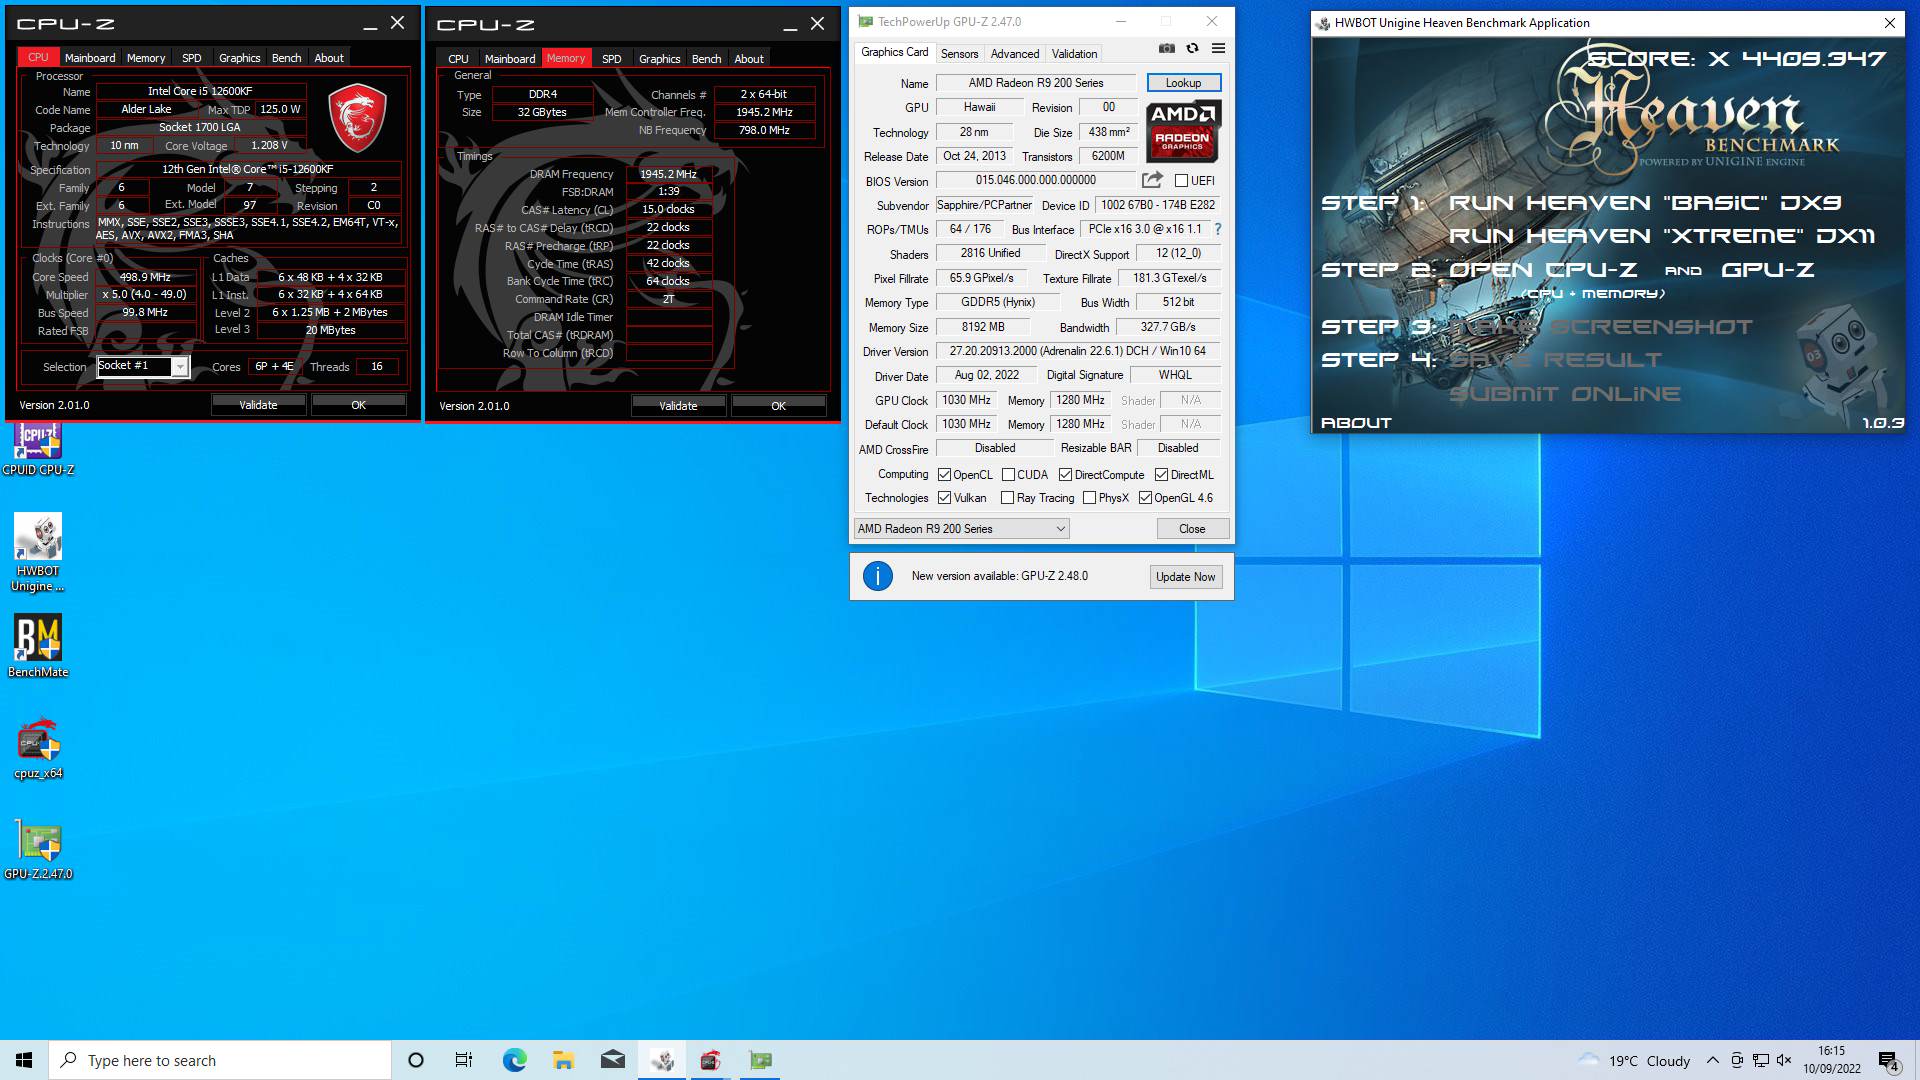Open Task View on taskbar

(x=464, y=1060)
